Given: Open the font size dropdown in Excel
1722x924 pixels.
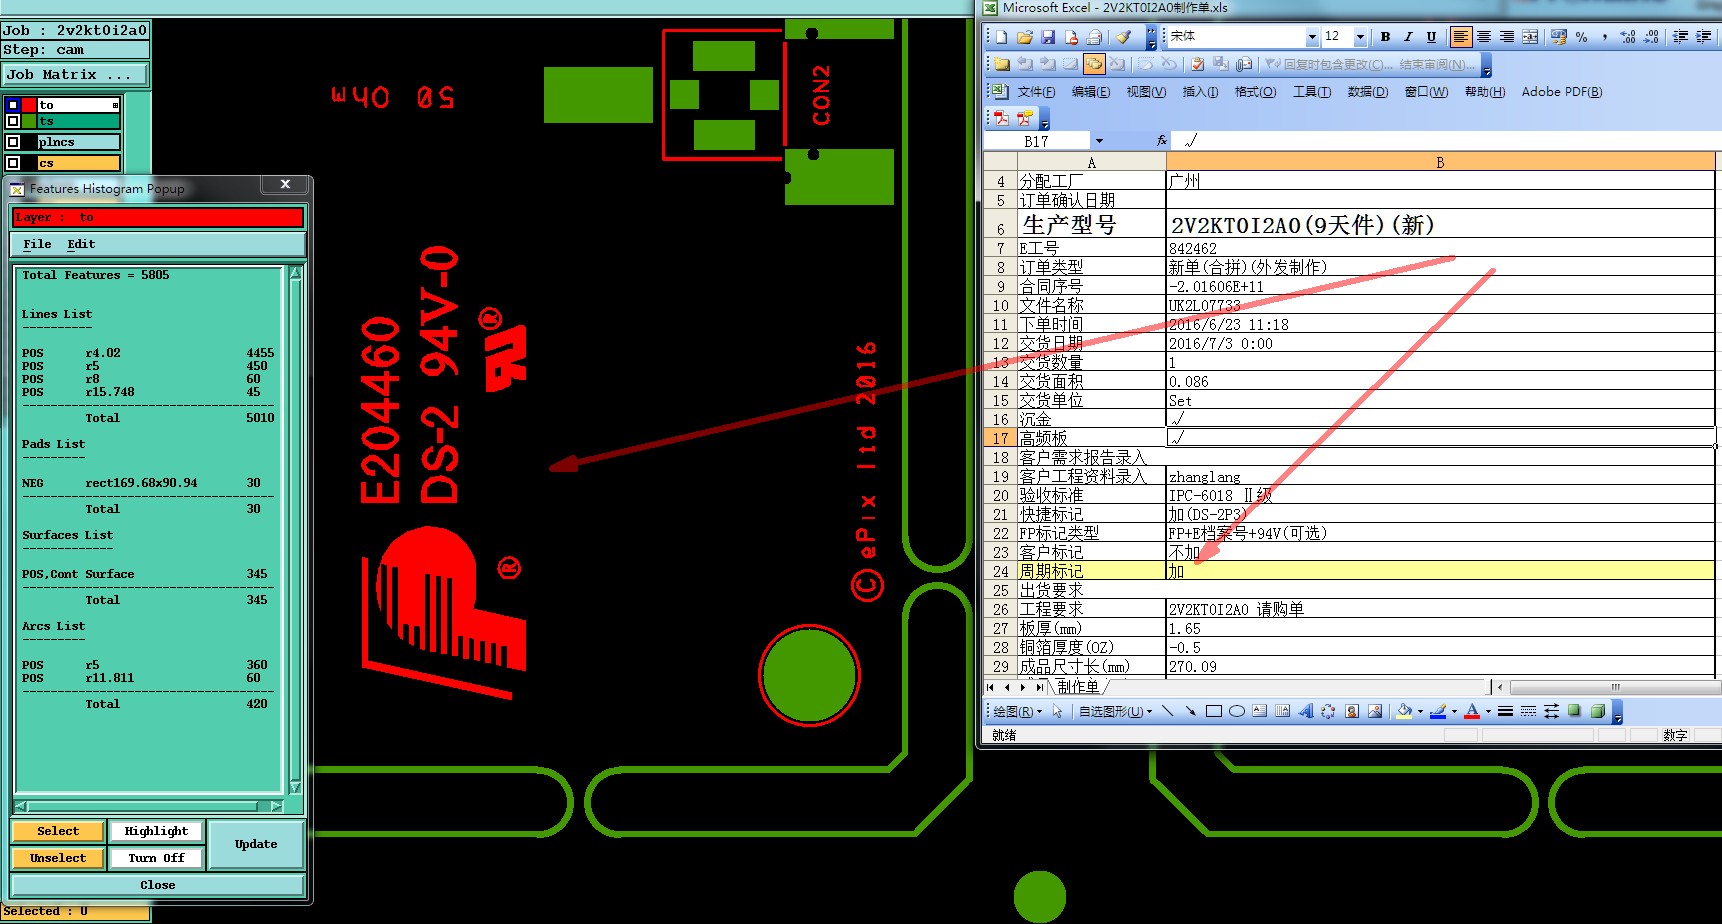Looking at the screenshot, I should pos(1360,37).
